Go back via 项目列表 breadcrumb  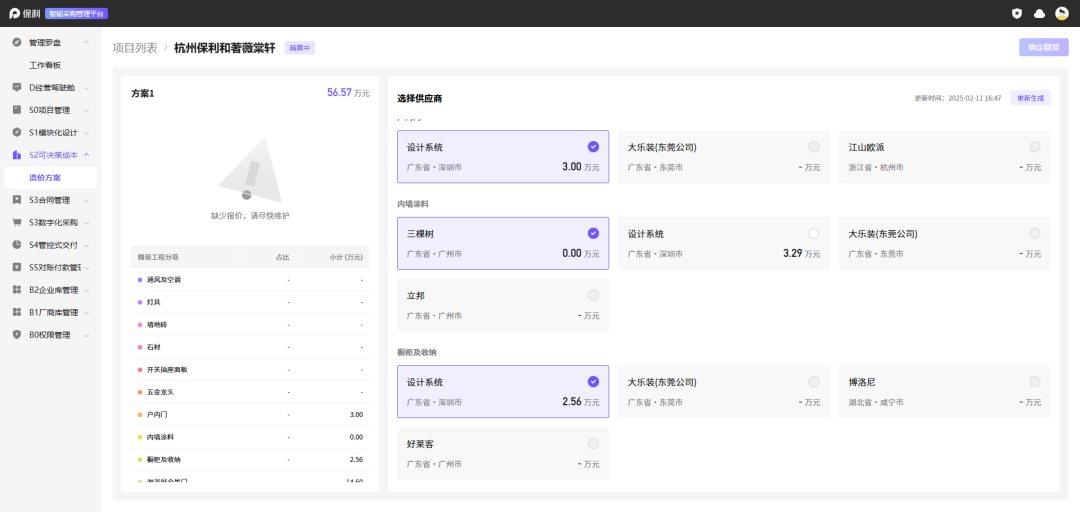pos(135,47)
